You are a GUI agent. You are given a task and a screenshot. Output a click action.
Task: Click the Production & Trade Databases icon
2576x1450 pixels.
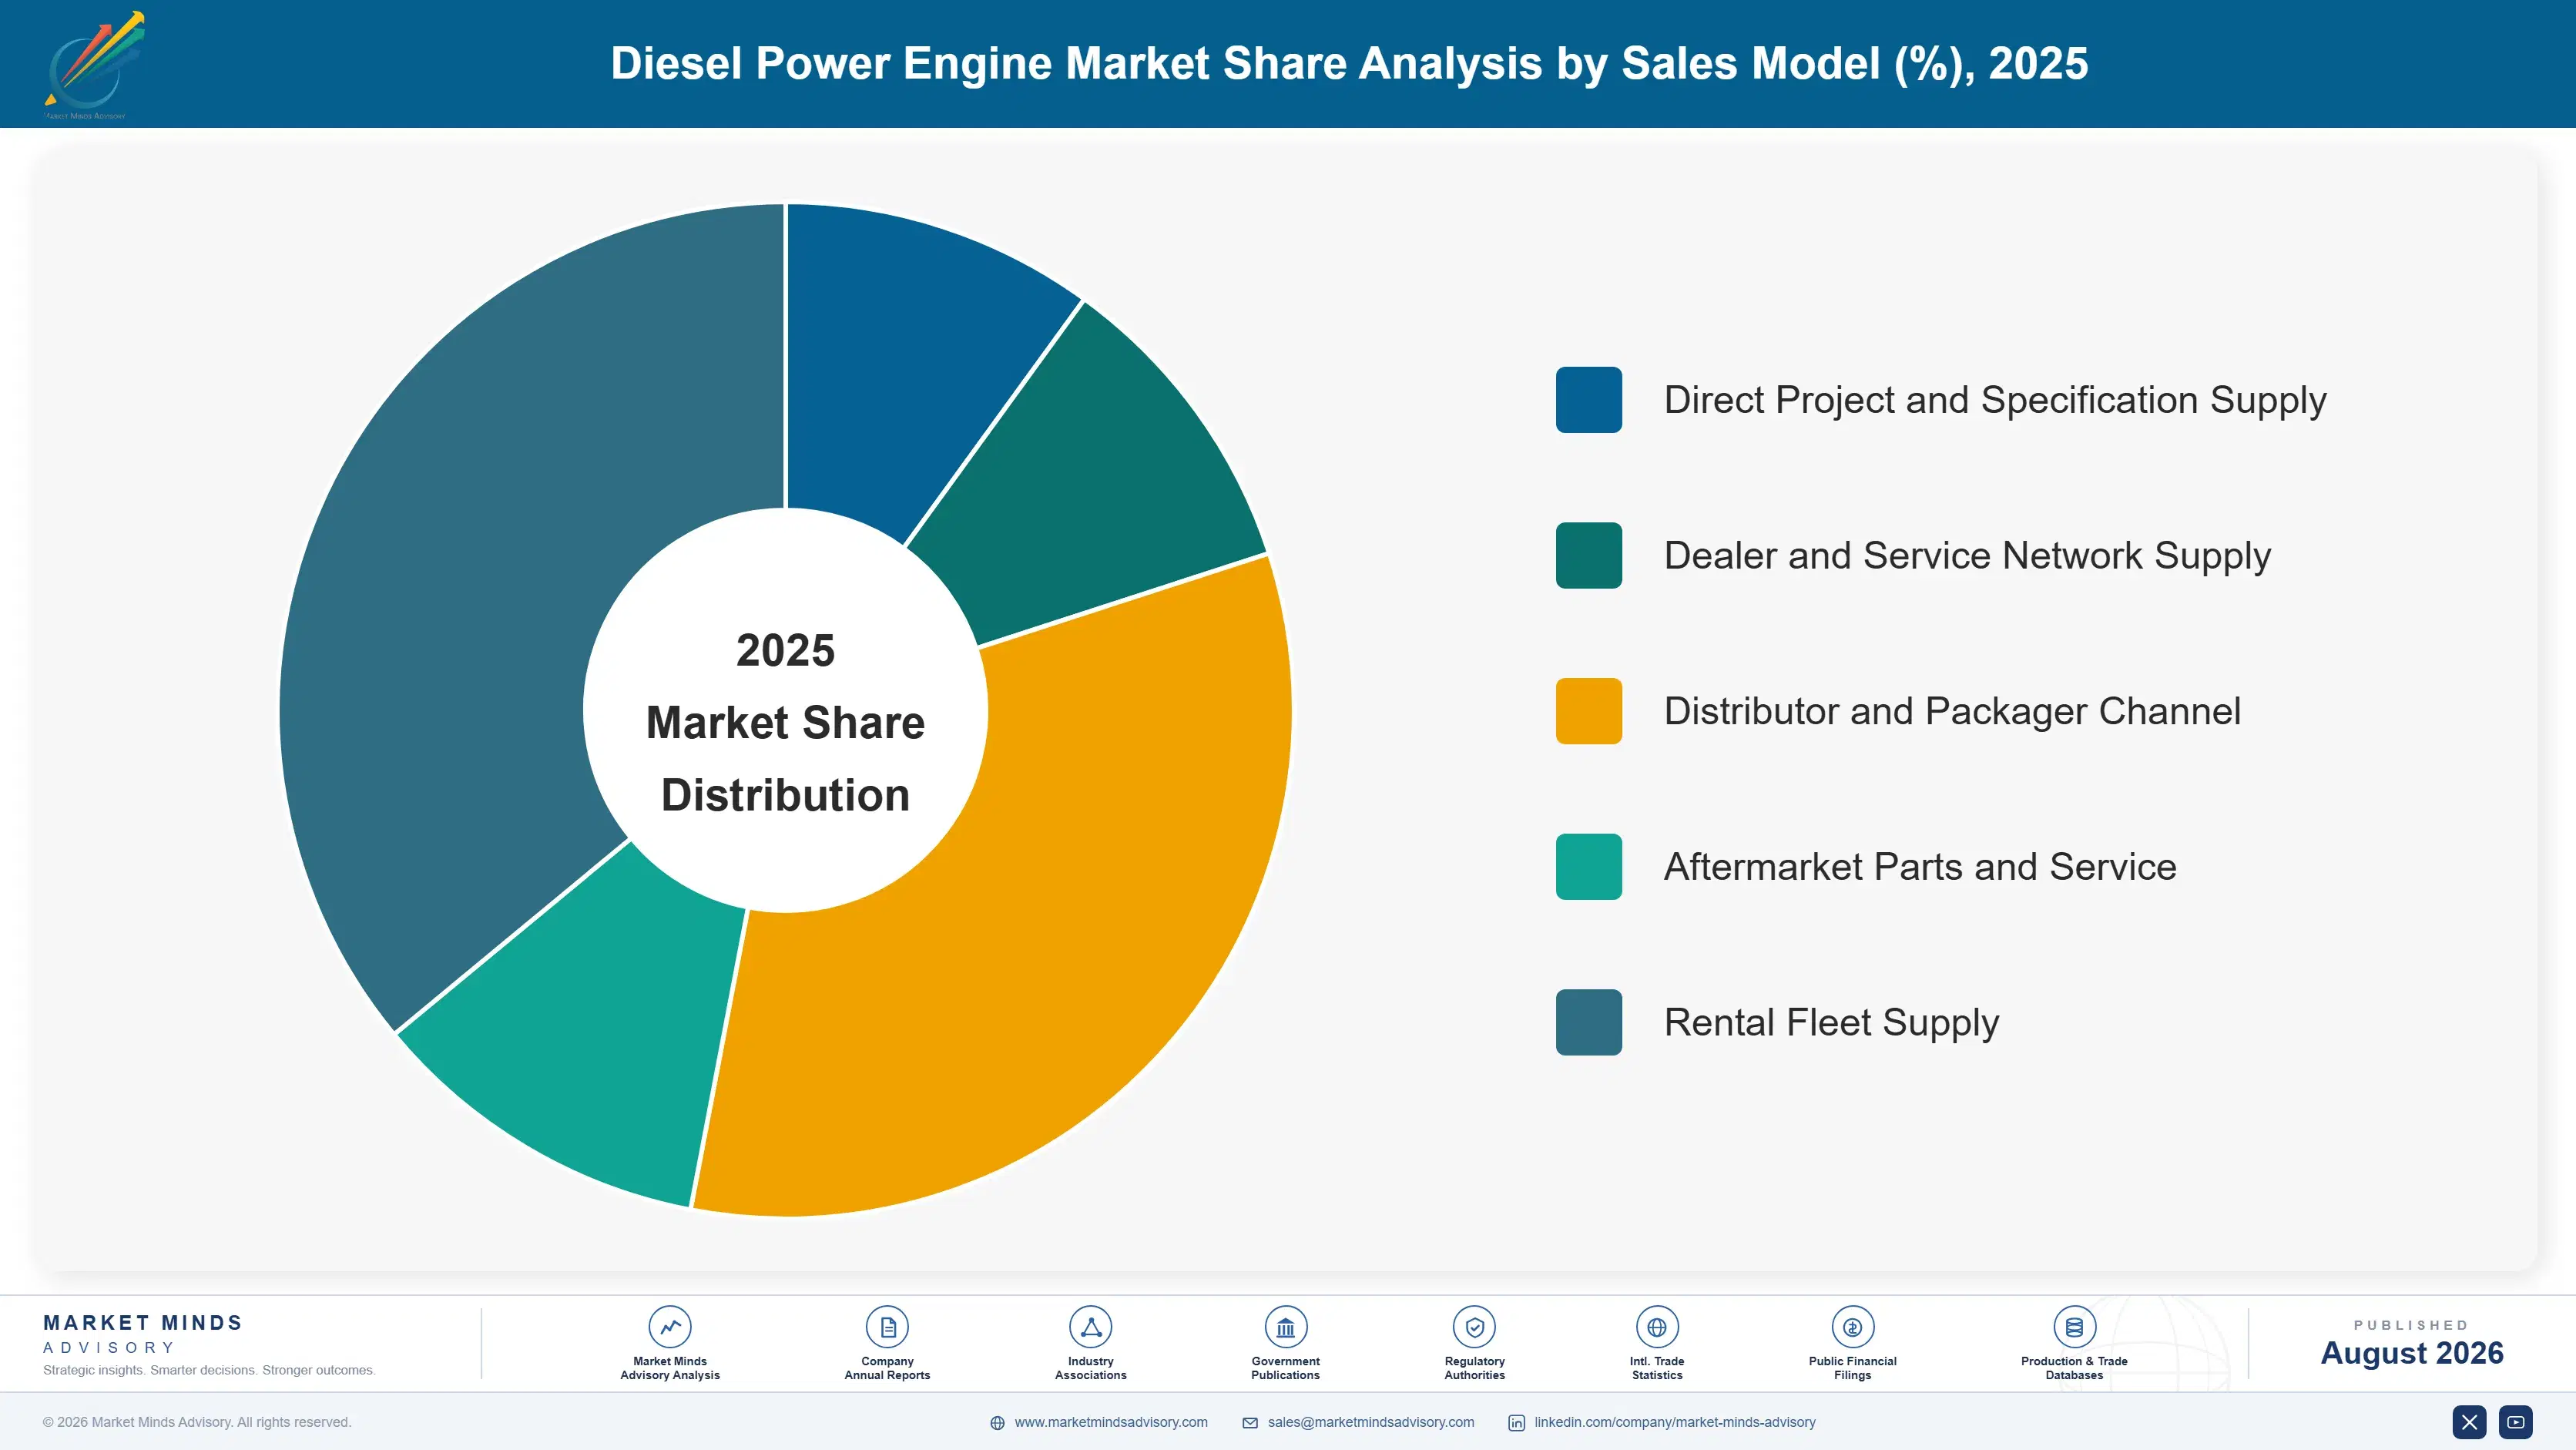point(2074,1327)
